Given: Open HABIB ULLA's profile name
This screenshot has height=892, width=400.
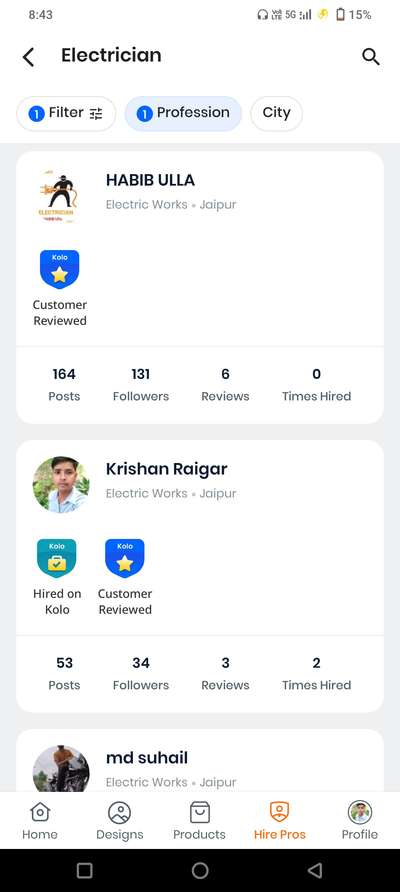Looking at the screenshot, I should (150, 180).
